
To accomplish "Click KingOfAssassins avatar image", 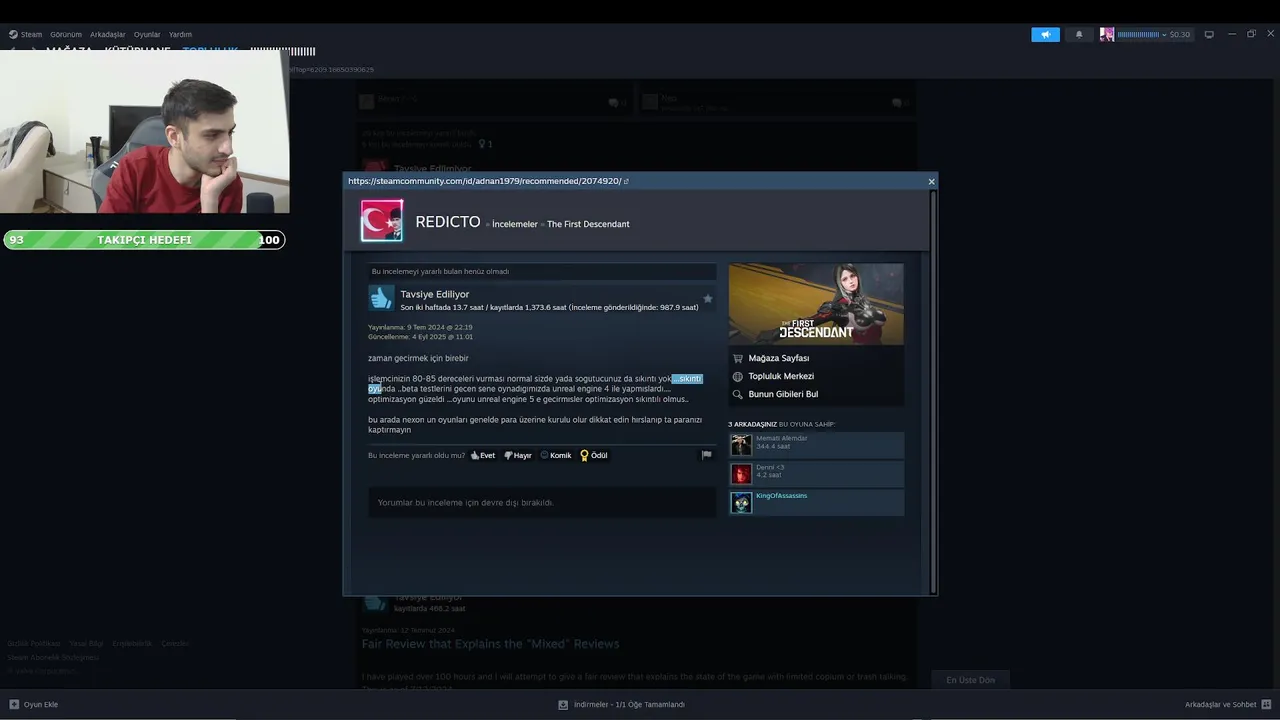I will click(741, 502).
